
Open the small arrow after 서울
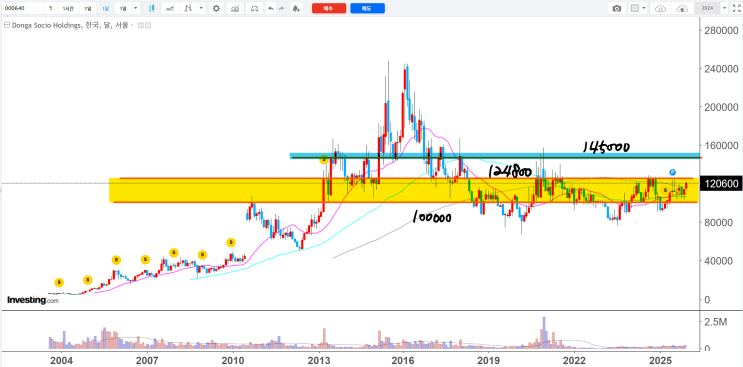[131, 25]
